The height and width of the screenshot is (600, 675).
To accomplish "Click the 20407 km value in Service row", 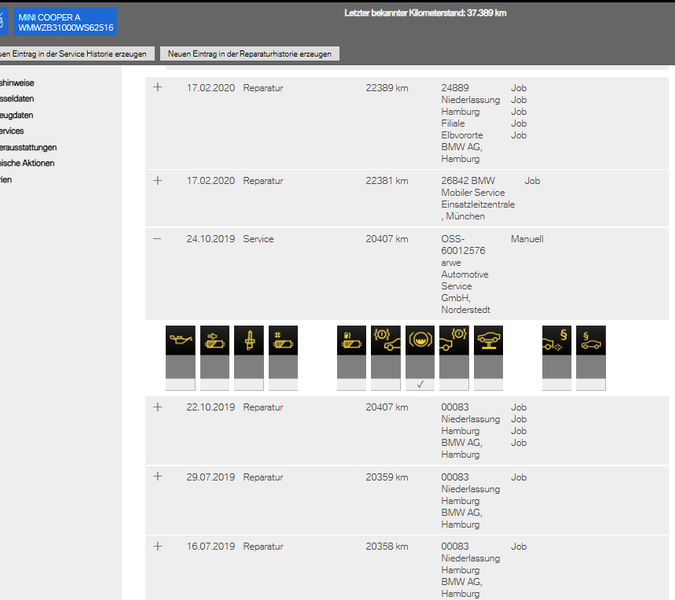I will [x=387, y=239].
